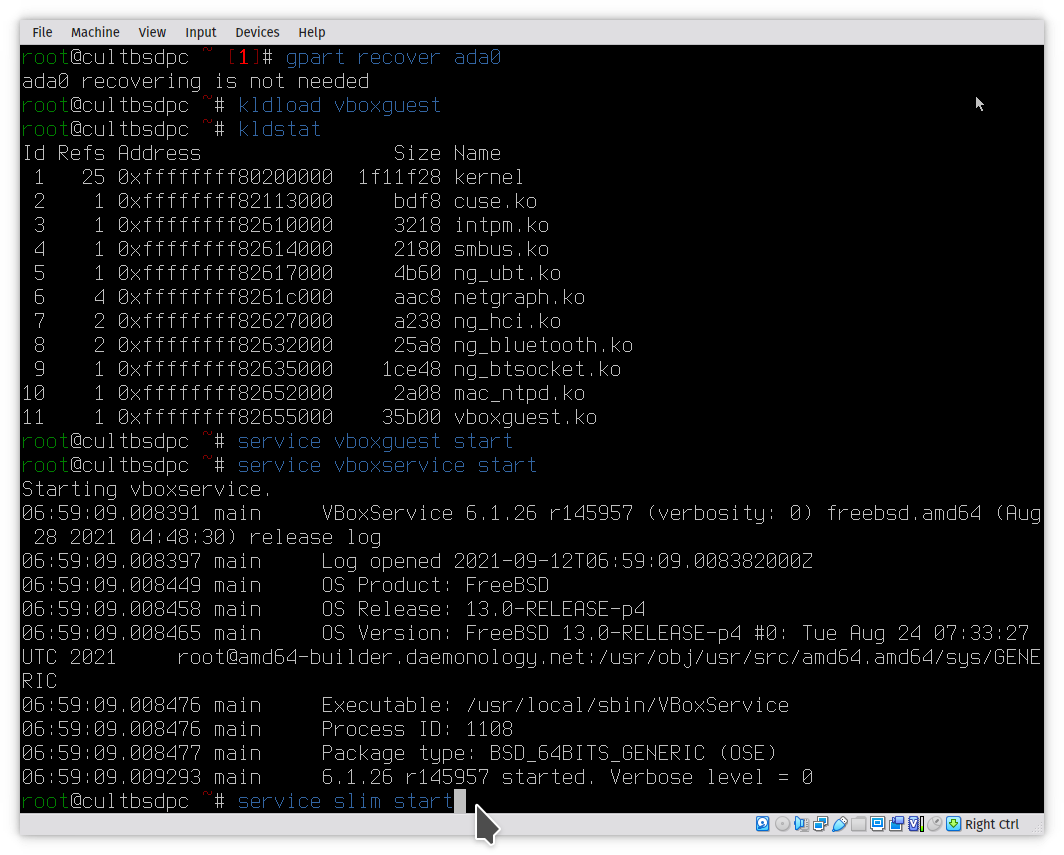Expand the View menu
Viewport: 1064px width, 855px height.
[152, 33]
